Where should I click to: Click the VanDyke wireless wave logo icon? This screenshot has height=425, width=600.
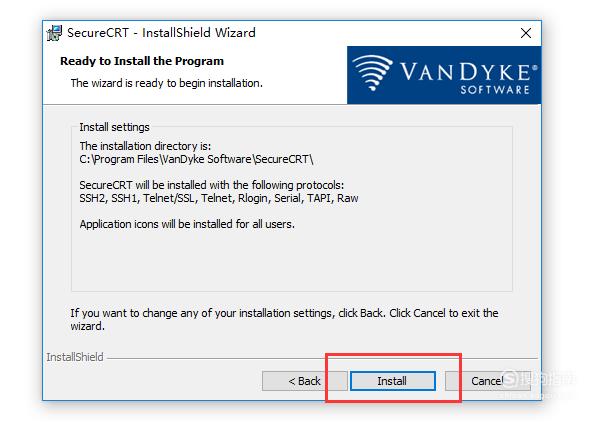click(x=372, y=73)
